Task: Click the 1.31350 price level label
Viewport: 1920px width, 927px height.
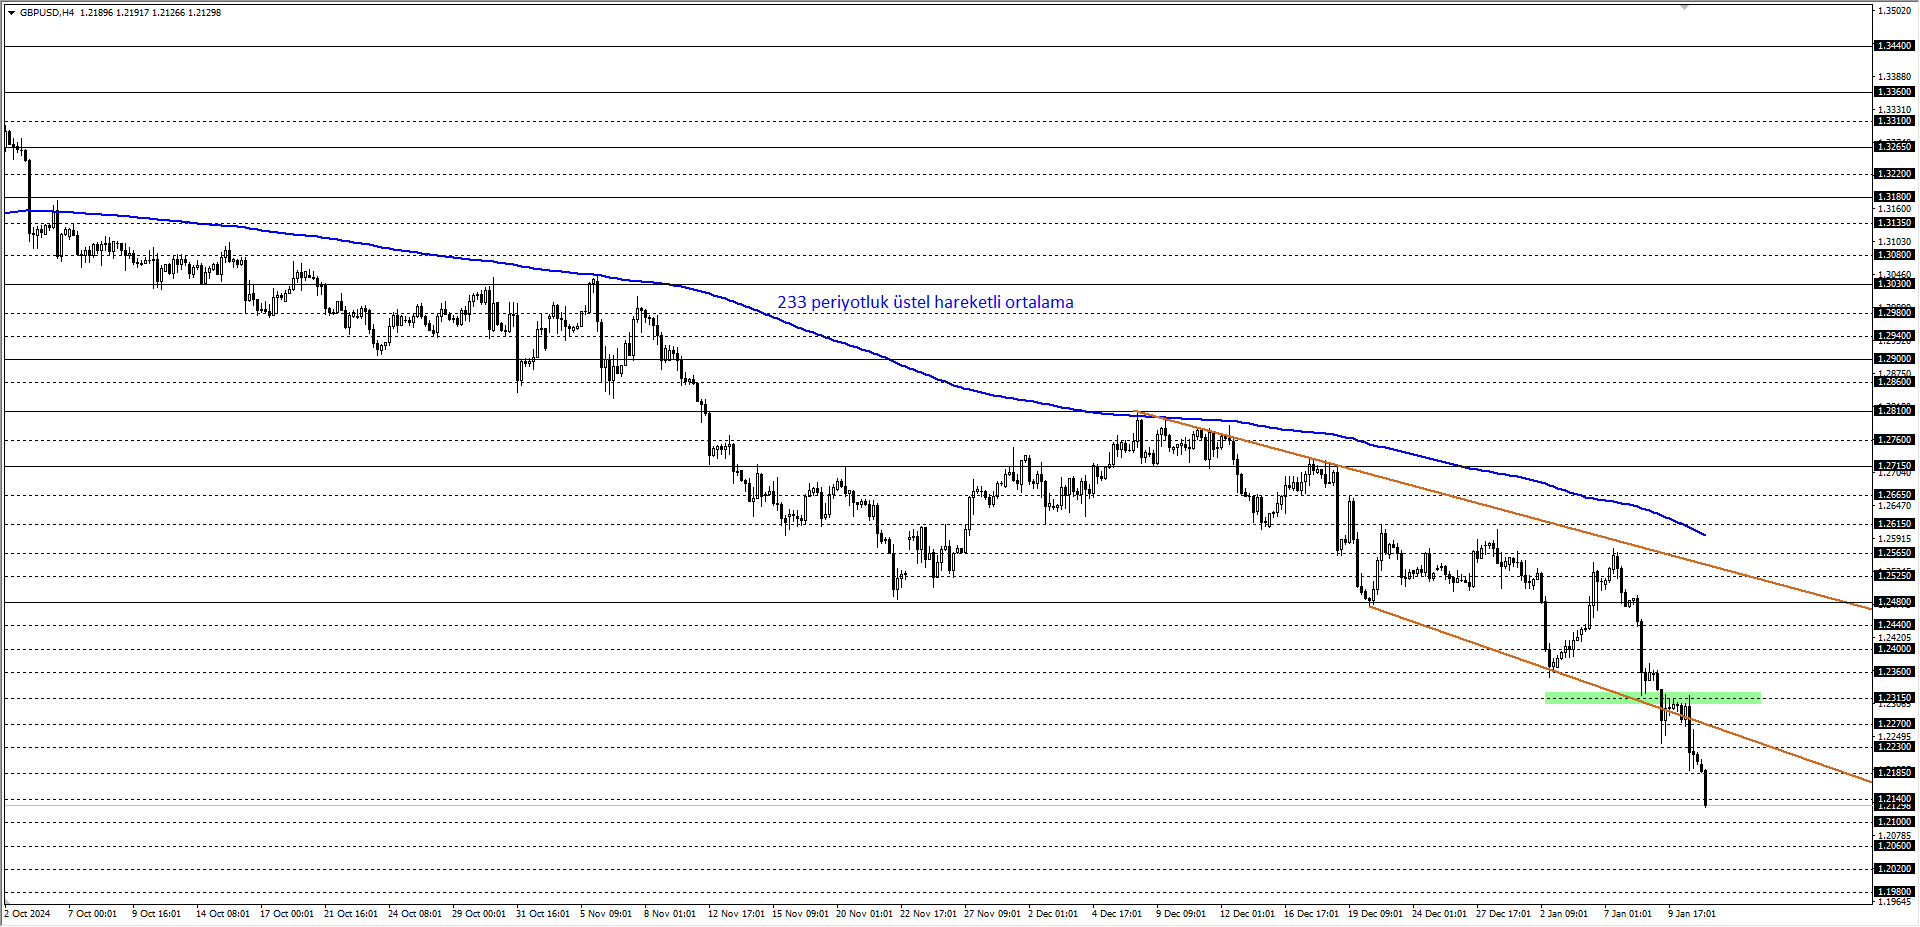Action: (x=1894, y=223)
